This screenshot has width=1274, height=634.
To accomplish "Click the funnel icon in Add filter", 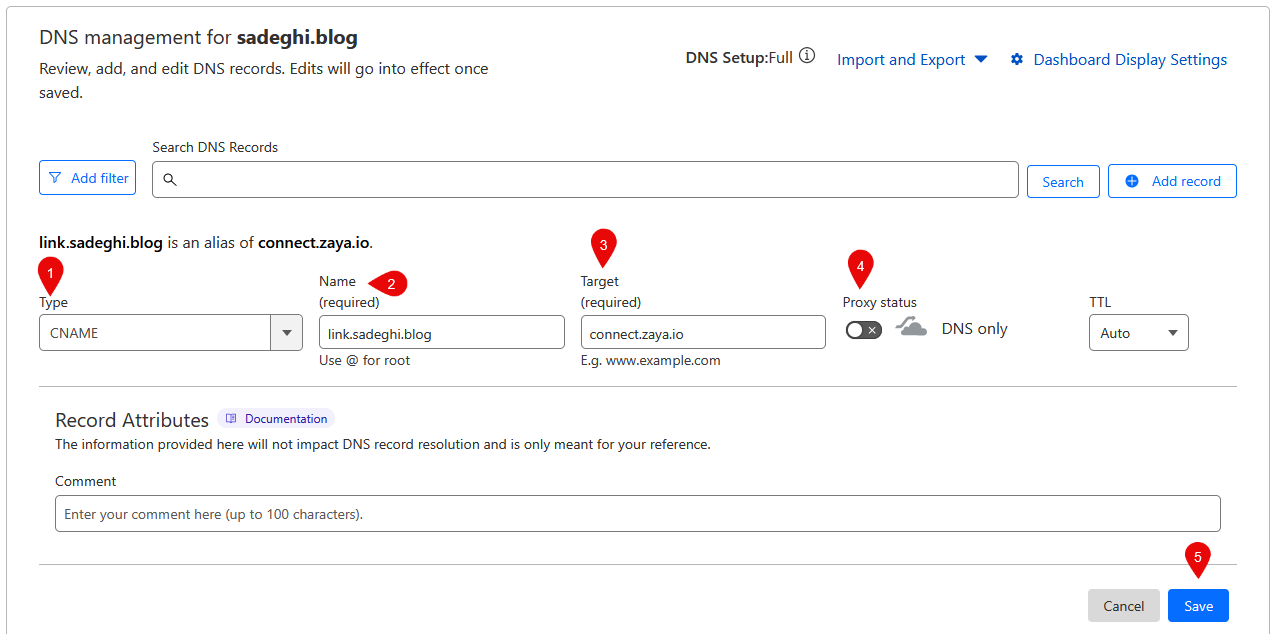I will [55, 178].
